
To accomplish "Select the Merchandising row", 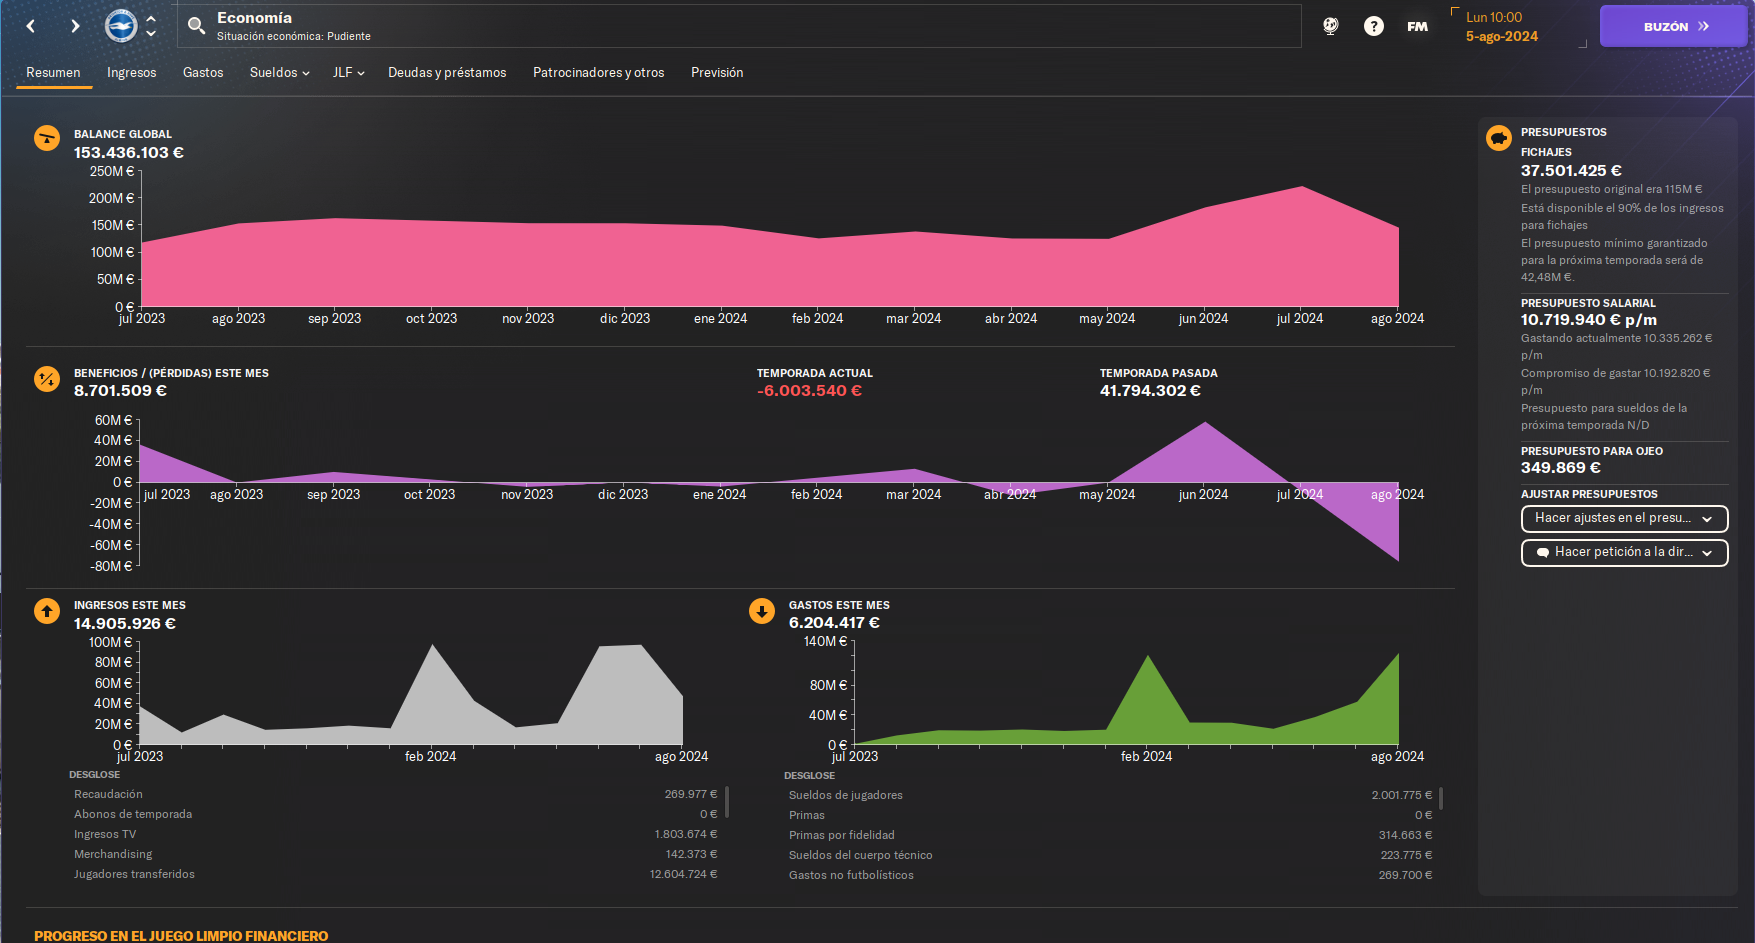I will [x=395, y=854].
